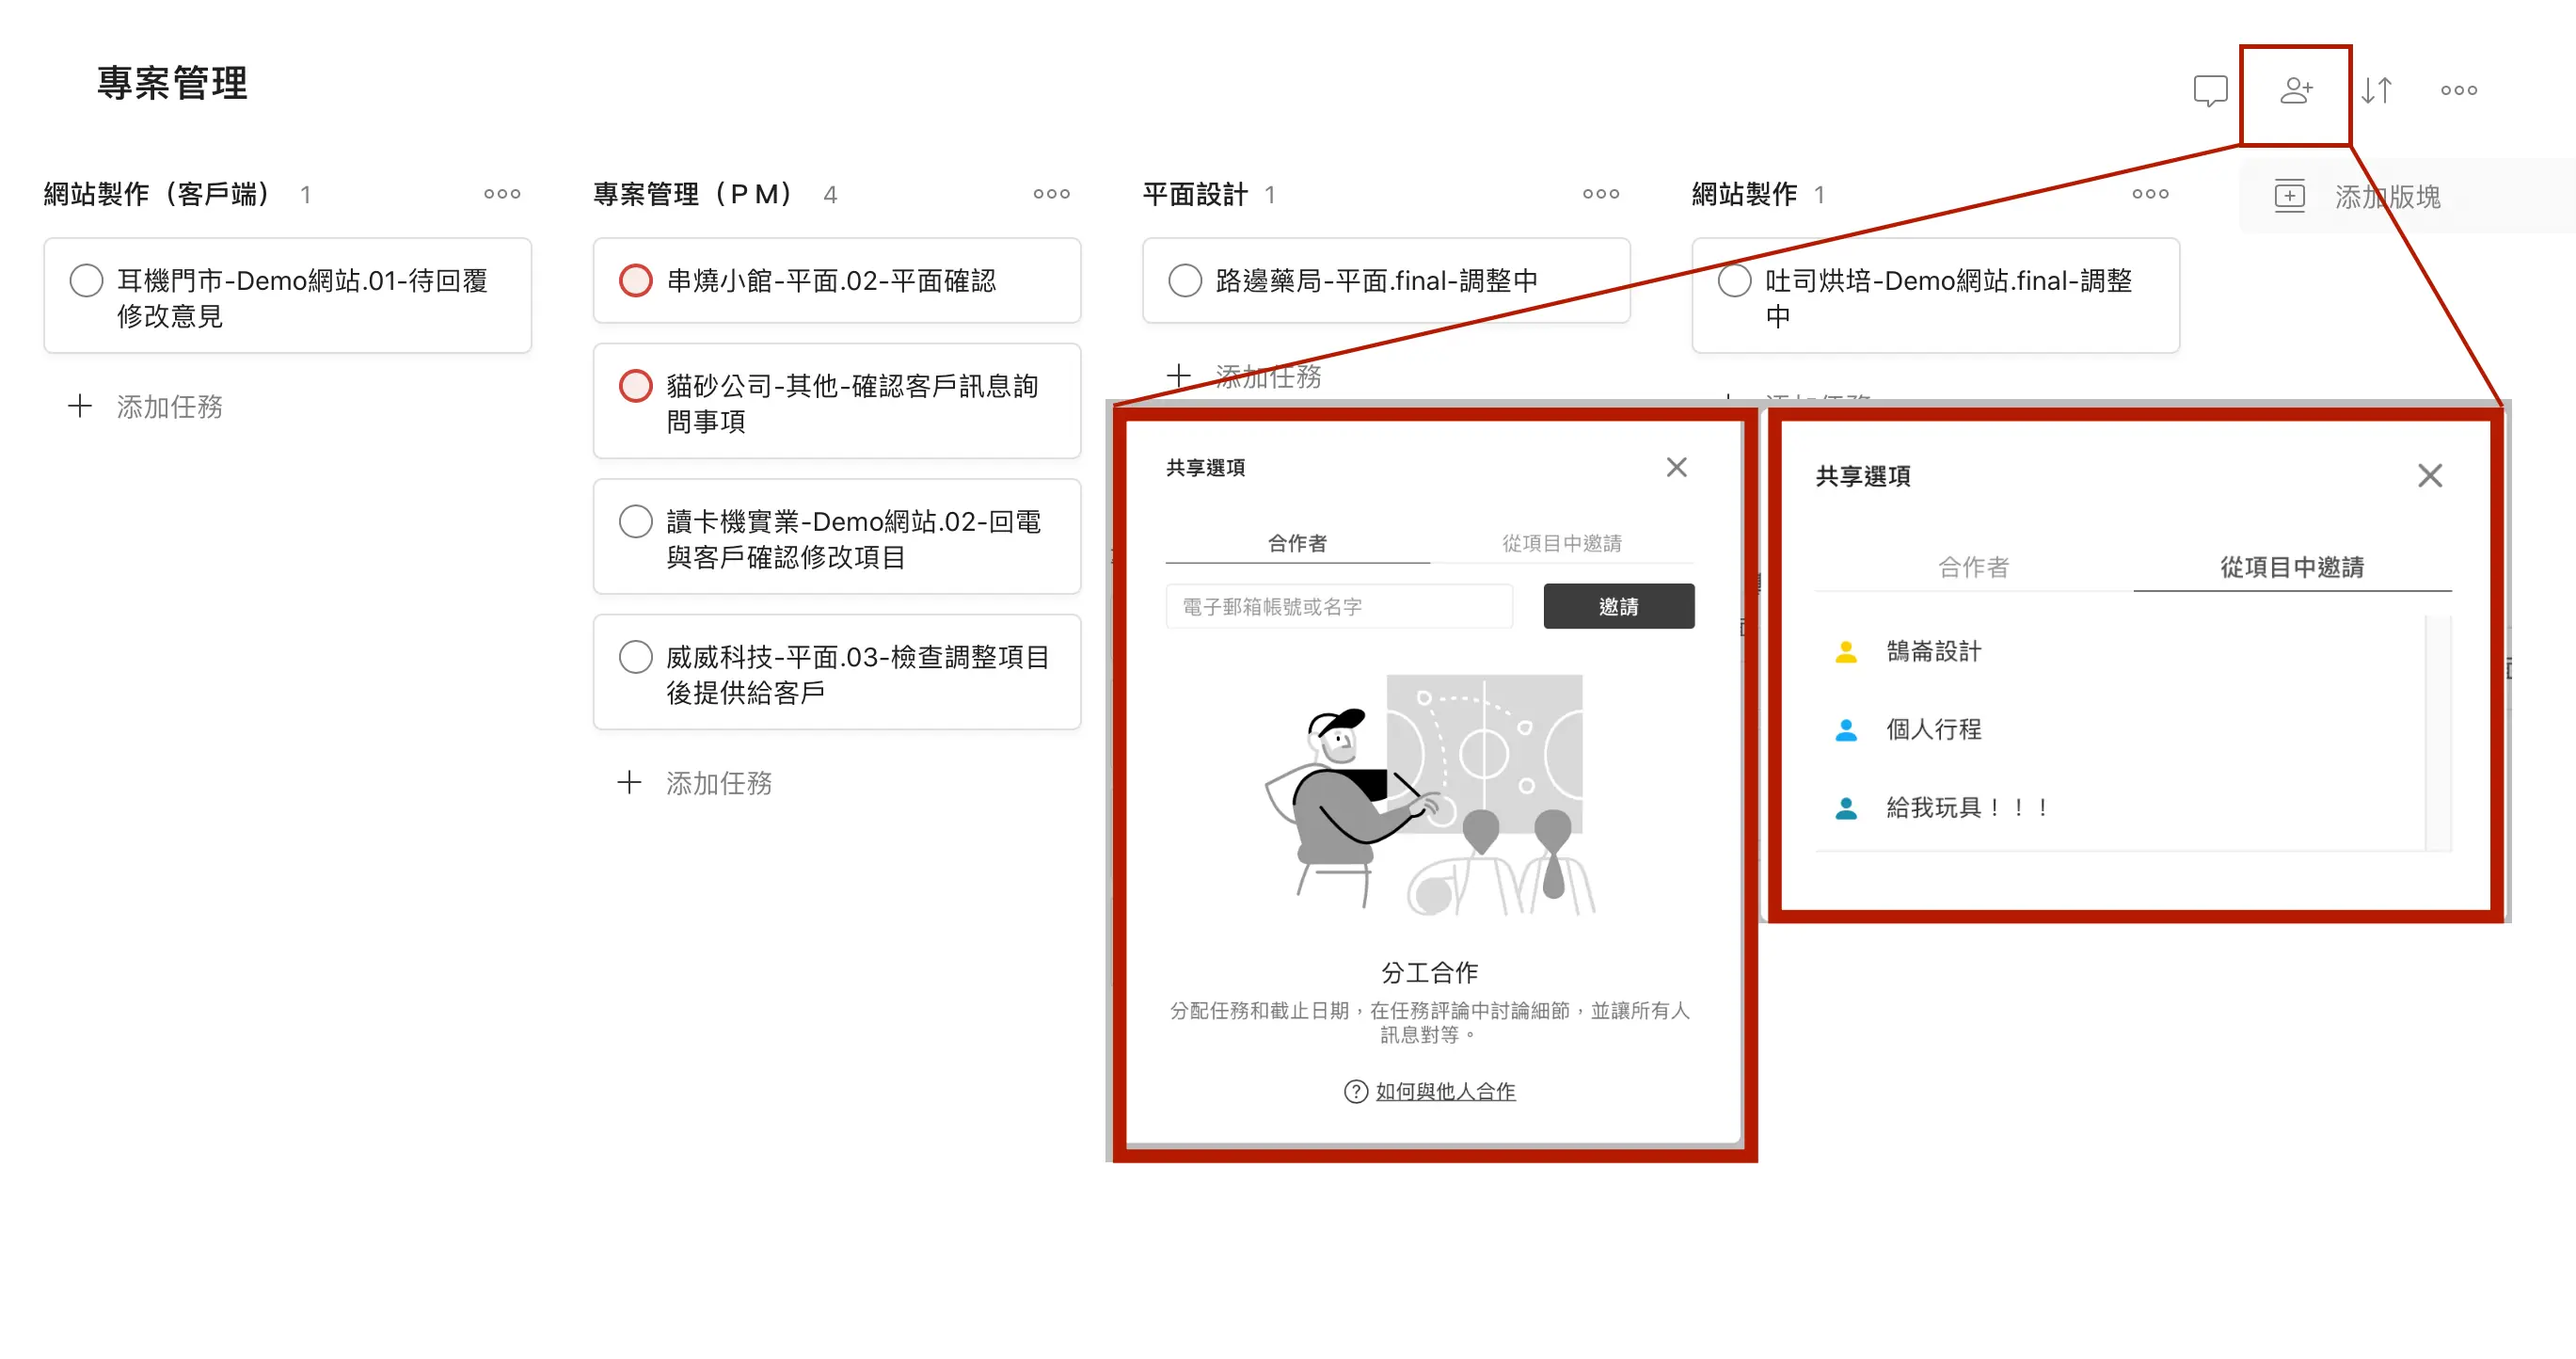The width and height of the screenshot is (2576, 1359).
Task: Select 合作者 tab in left share dialog
Action: tap(1297, 543)
